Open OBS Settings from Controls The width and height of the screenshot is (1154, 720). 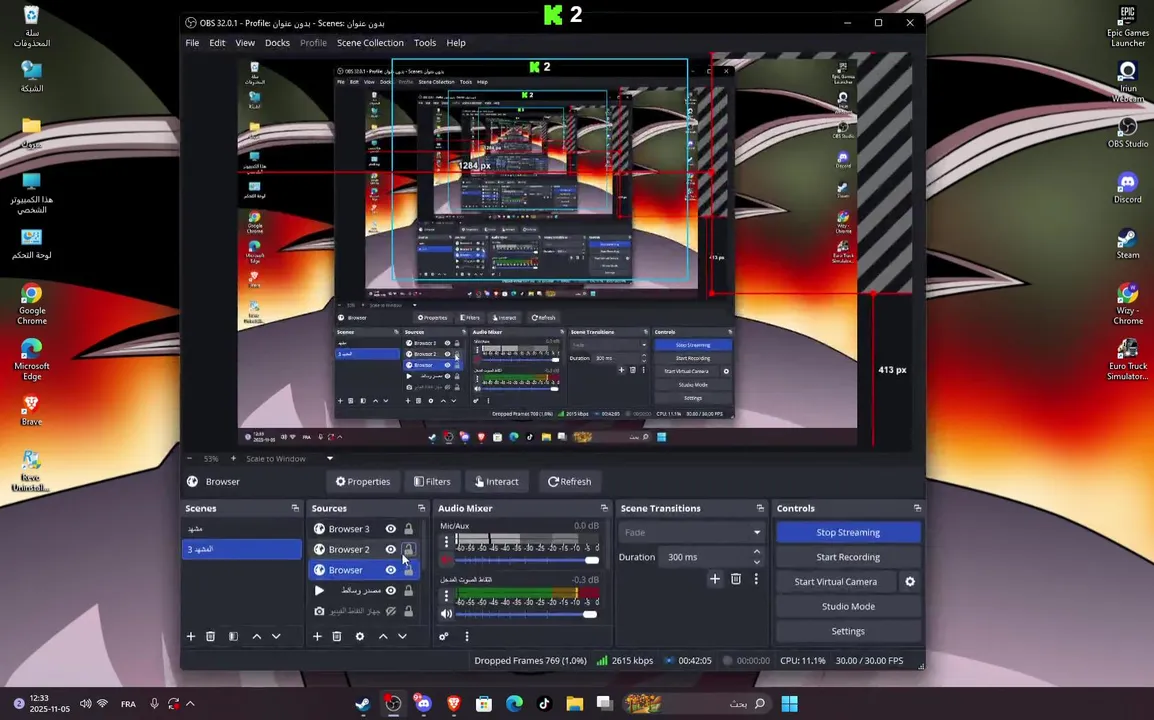coord(848,631)
